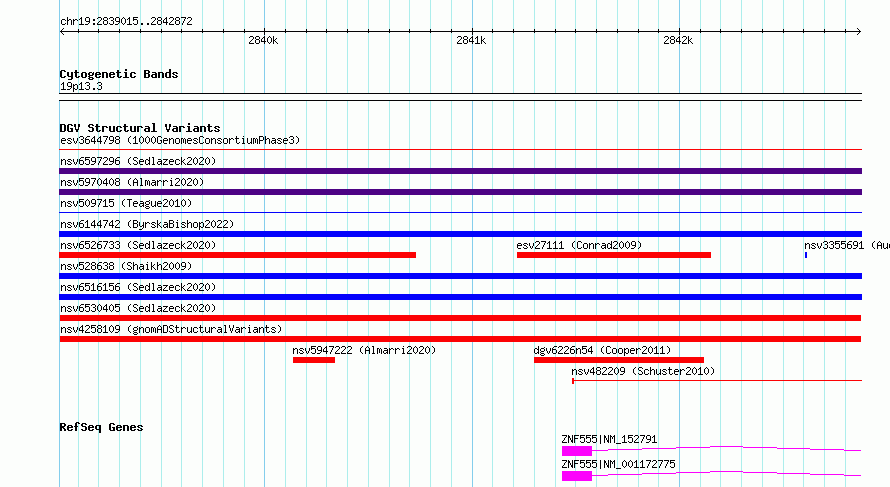
Task: Click the 2841k ruler tick label
Action: click(471, 40)
